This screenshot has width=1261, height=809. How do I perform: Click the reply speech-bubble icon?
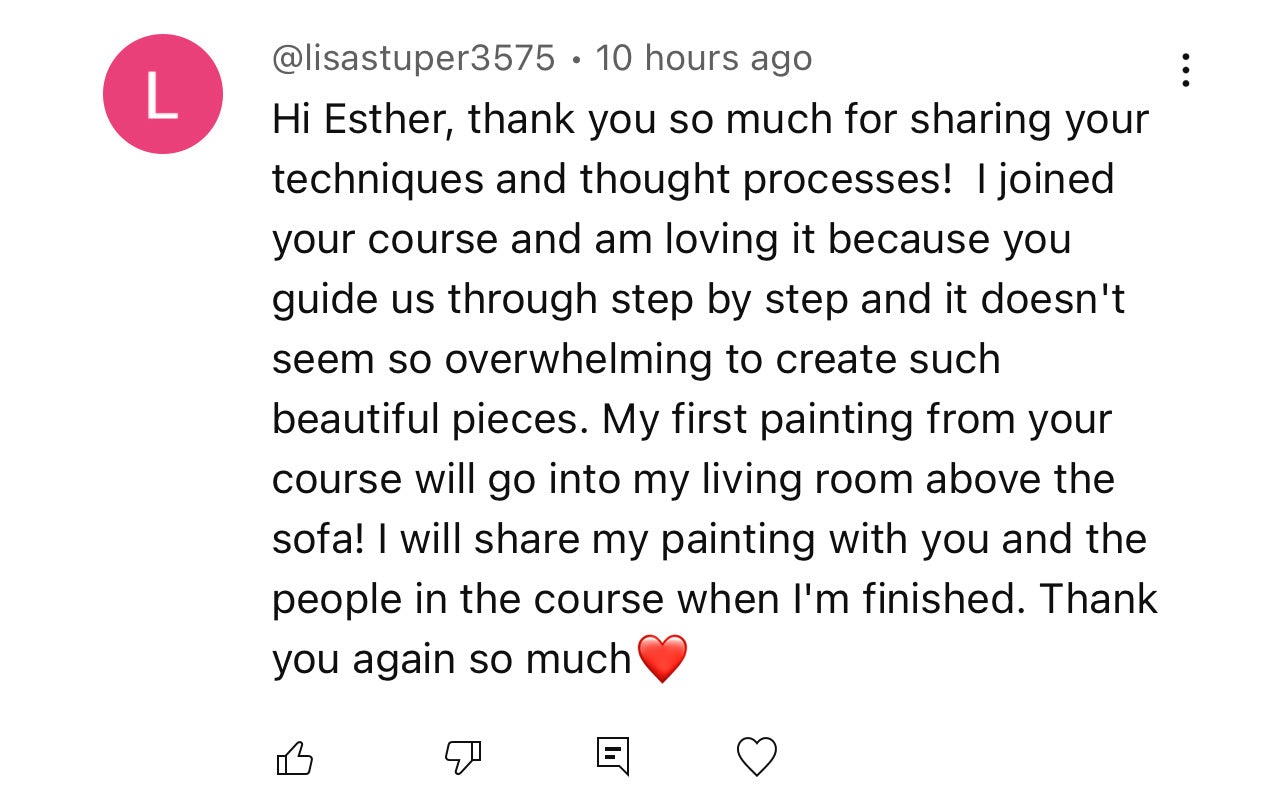(612, 757)
